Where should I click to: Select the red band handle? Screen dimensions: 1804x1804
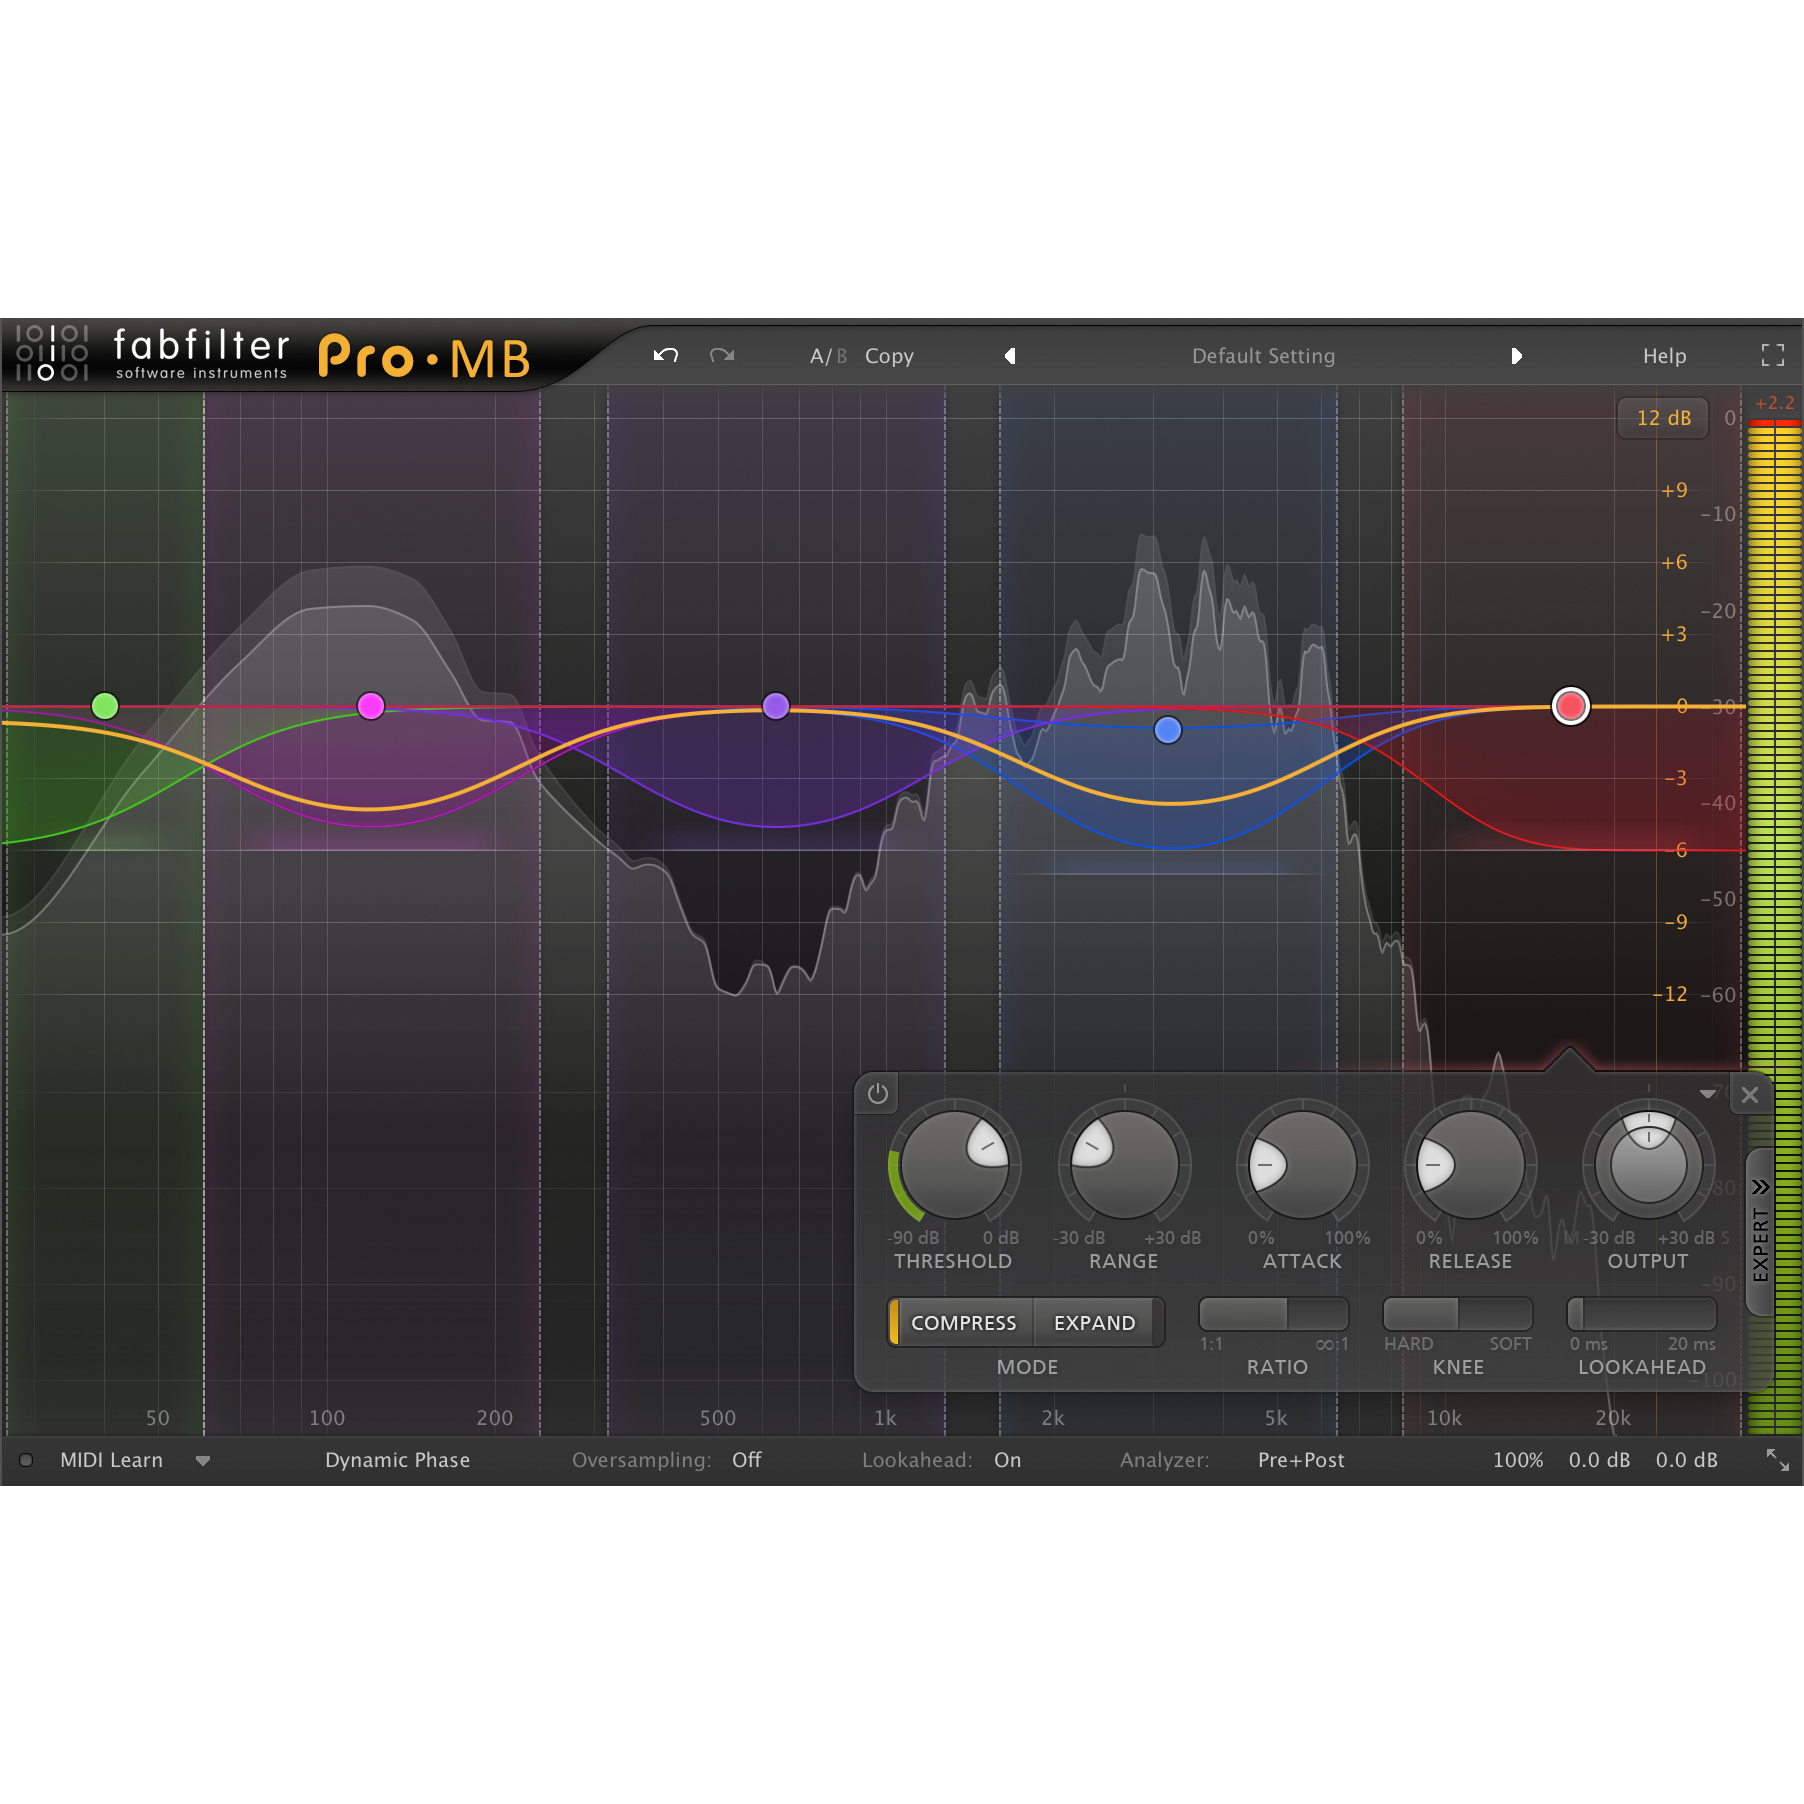pos(1571,706)
